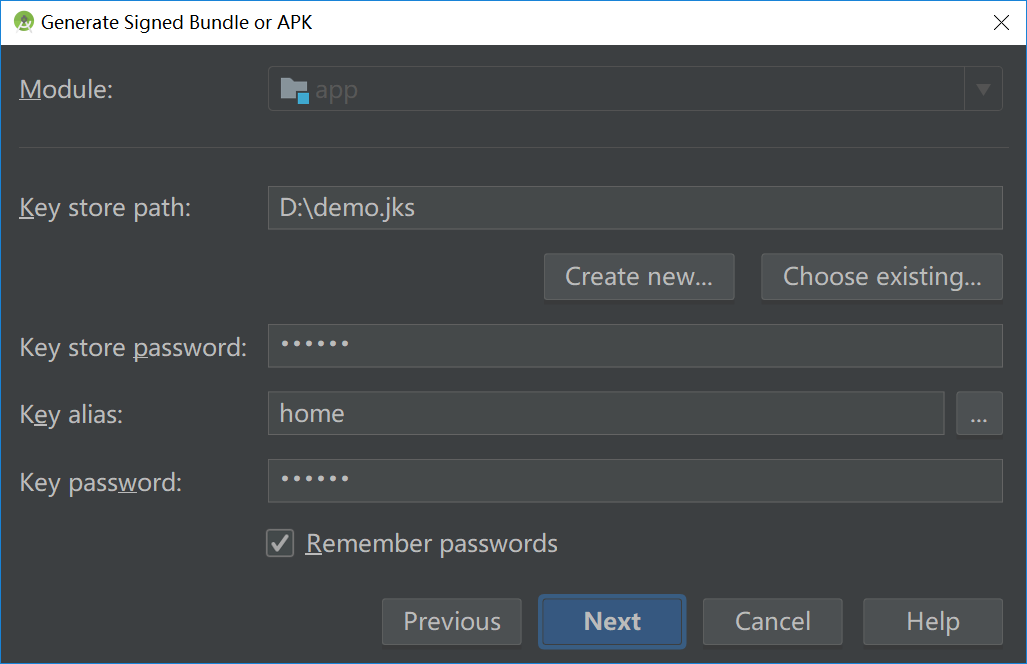The width and height of the screenshot is (1027, 664).
Task: Click into the Key store password field
Action: pos(635,346)
